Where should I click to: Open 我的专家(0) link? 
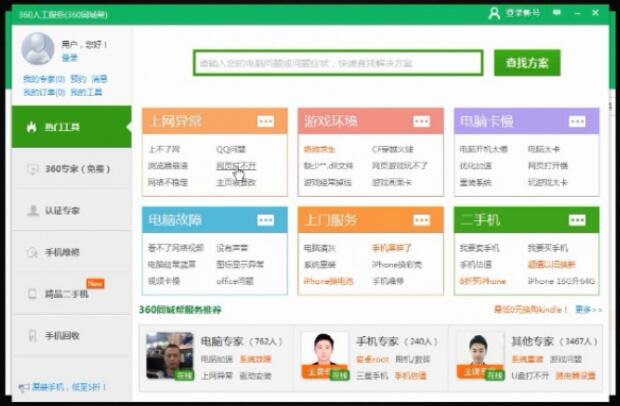coord(44,79)
